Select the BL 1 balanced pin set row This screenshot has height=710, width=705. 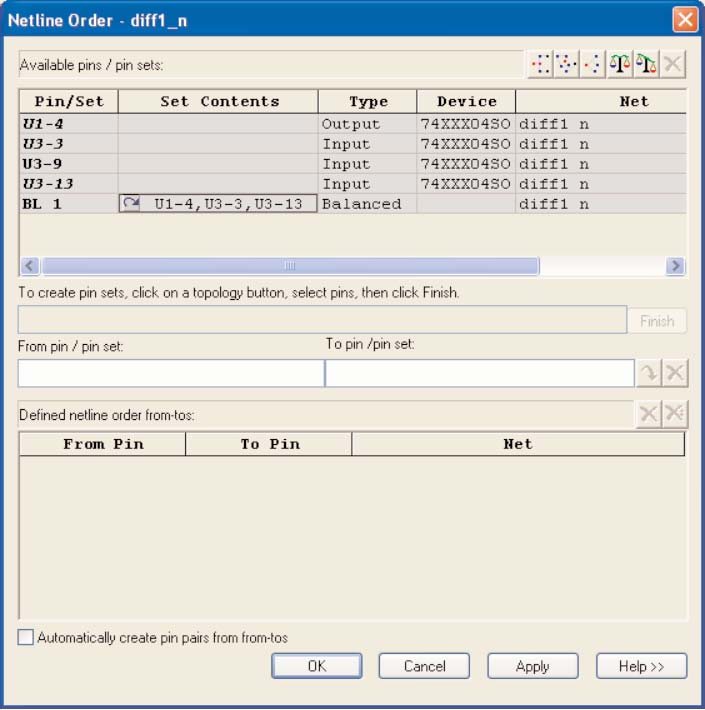pyautogui.click(x=69, y=204)
